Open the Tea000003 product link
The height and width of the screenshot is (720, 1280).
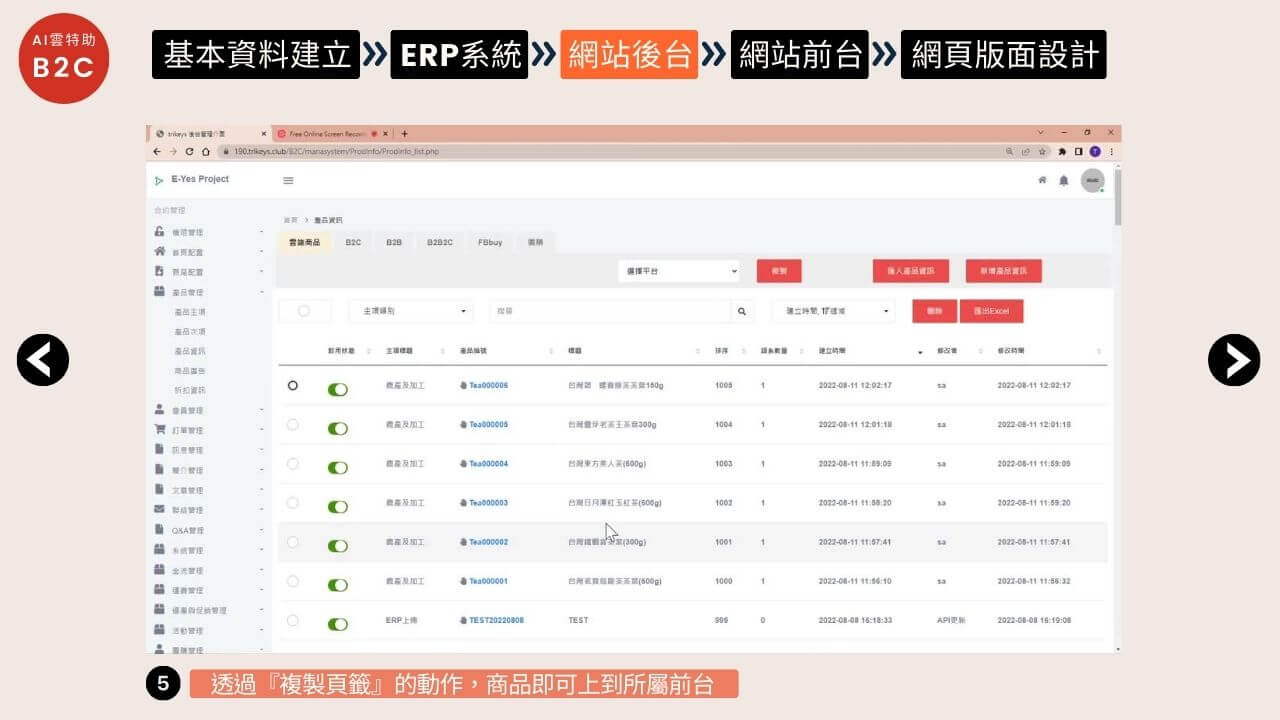488,503
